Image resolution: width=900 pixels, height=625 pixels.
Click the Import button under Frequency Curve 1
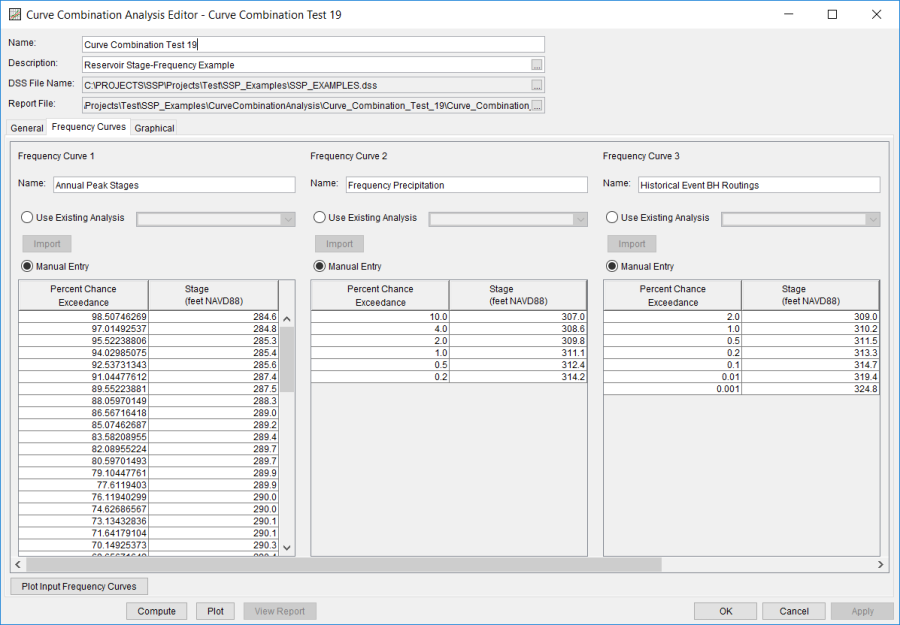[x=46, y=243]
